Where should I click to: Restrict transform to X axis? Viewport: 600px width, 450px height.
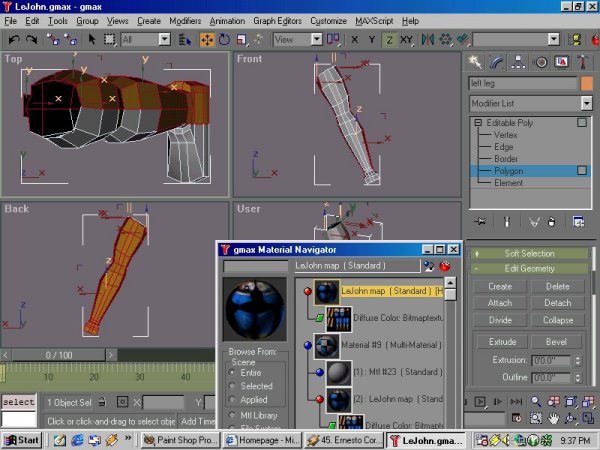pyautogui.click(x=355, y=39)
